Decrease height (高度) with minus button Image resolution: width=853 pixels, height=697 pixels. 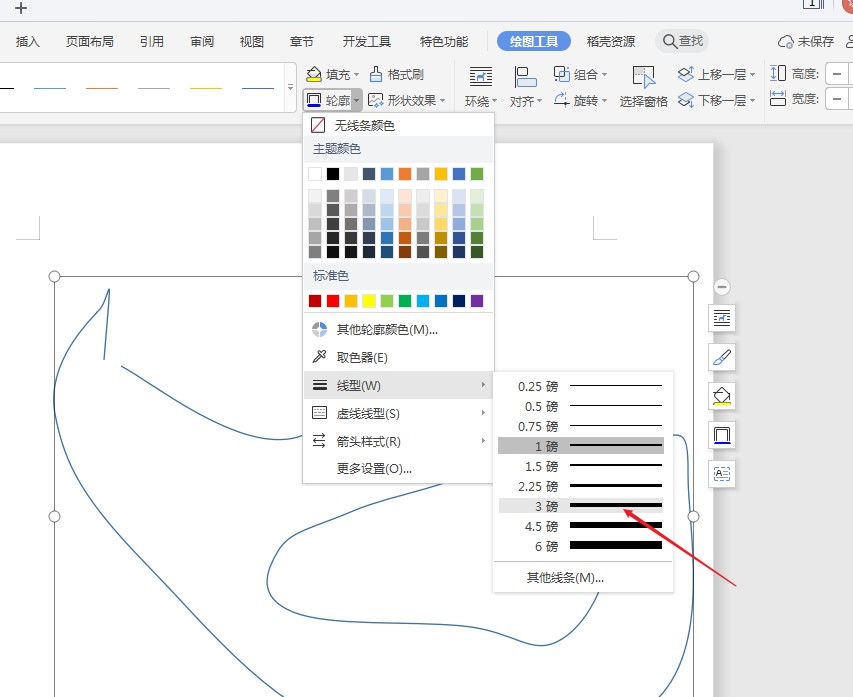coord(836,74)
